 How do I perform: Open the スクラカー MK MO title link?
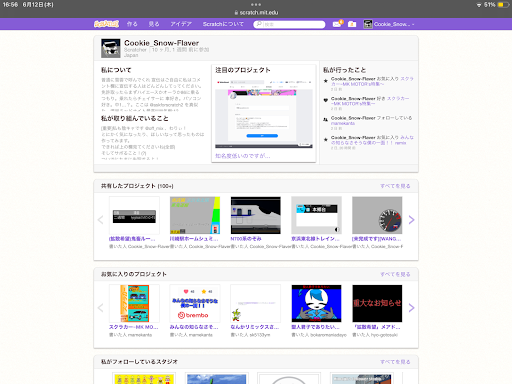tap(134, 327)
